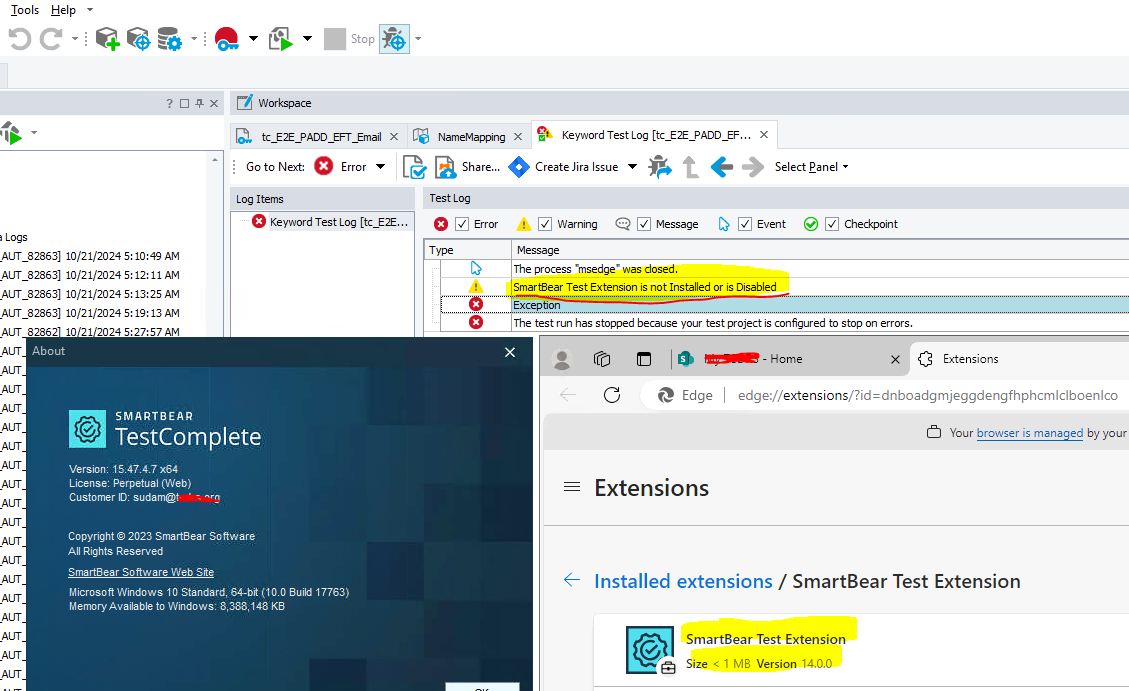Open the run button dropdown arrow
The width and height of the screenshot is (1129, 691).
tap(307, 37)
